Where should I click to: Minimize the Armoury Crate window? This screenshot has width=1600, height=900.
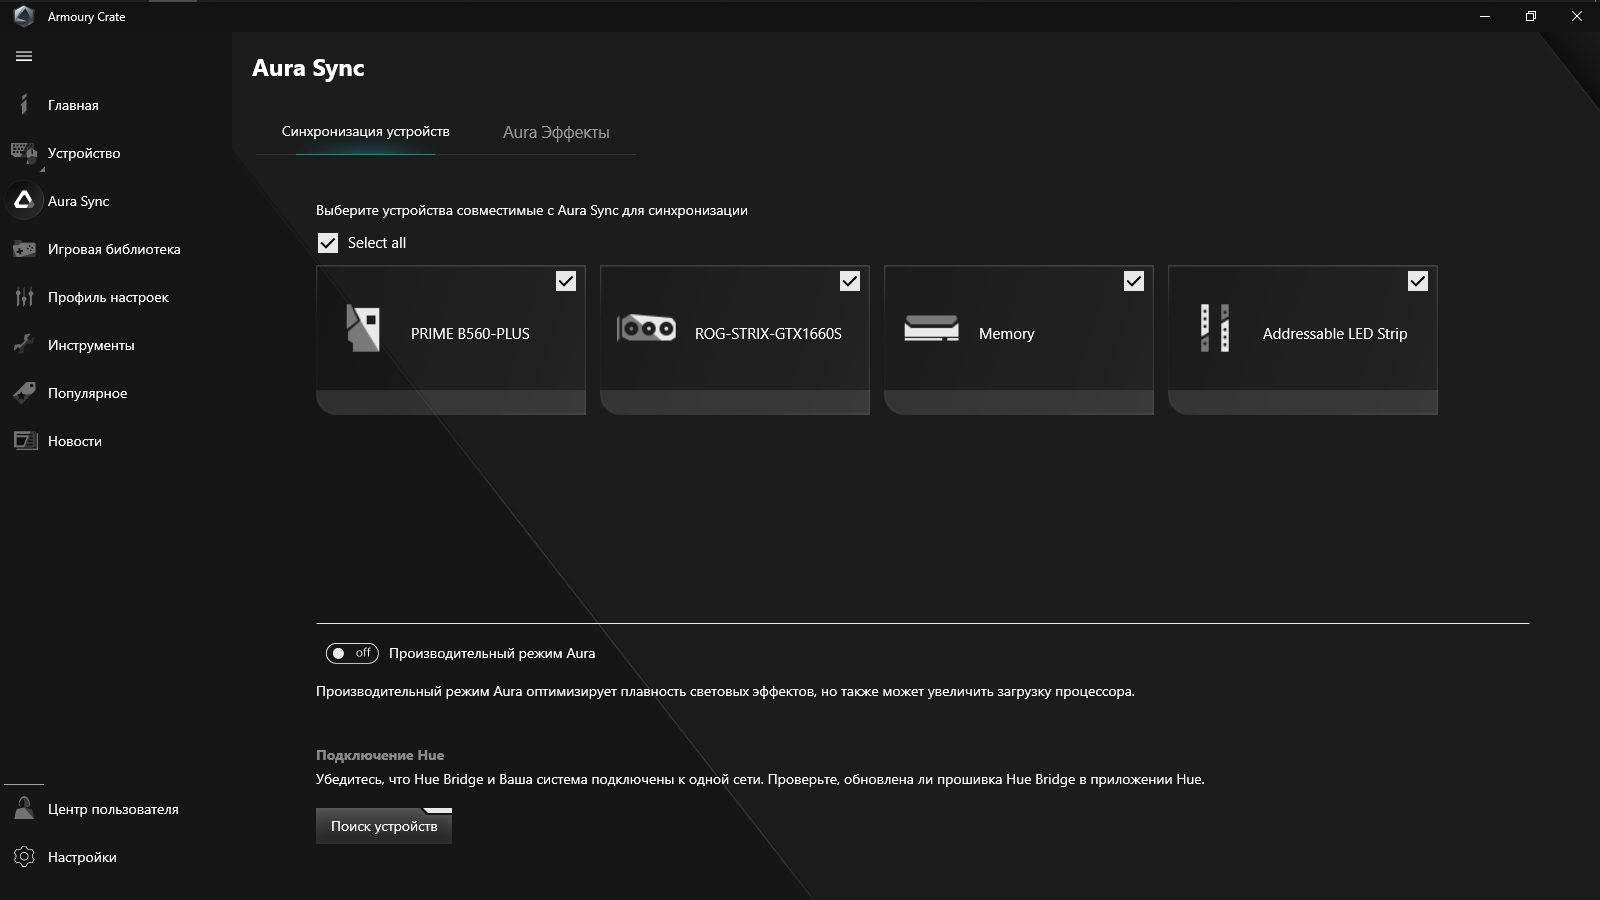pyautogui.click(x=1485, y=16)
